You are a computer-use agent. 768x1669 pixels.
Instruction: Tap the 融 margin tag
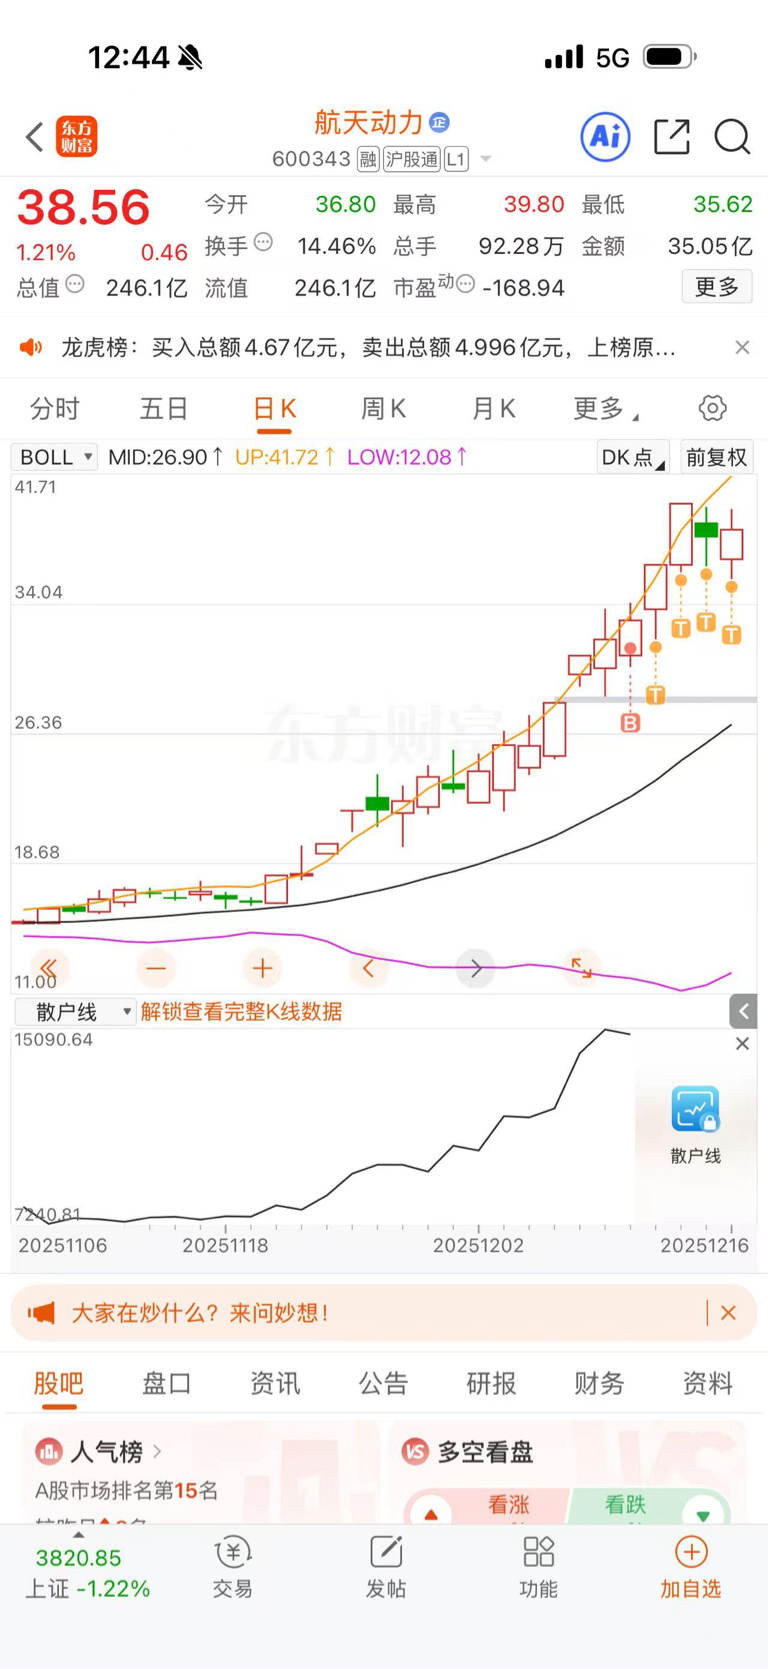click(368, 159)
